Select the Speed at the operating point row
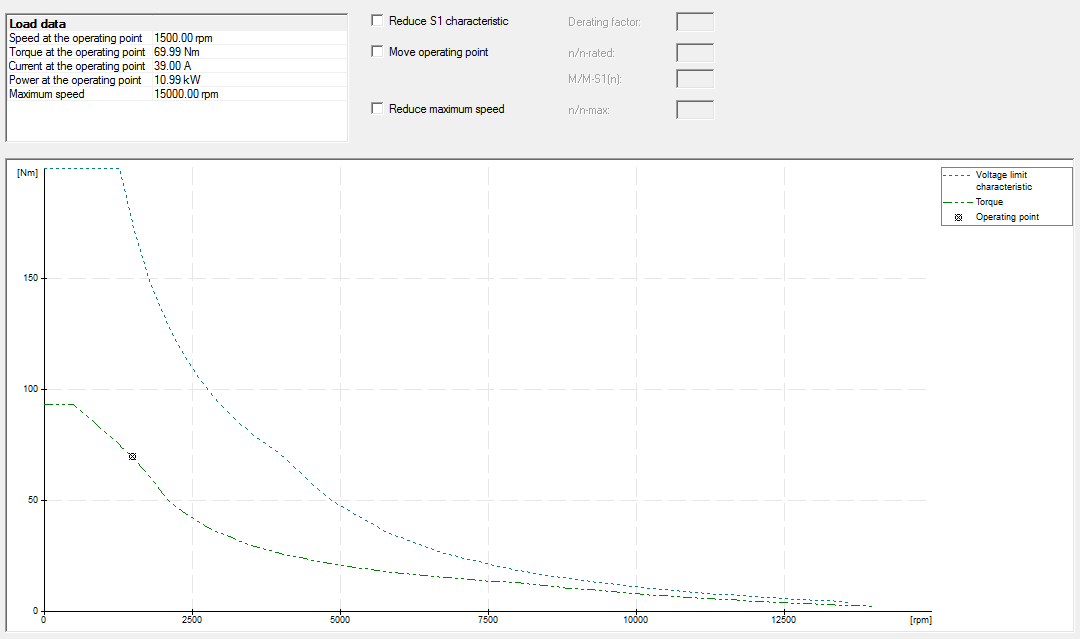Screen dimensions: 1080x639 (110, 38)
